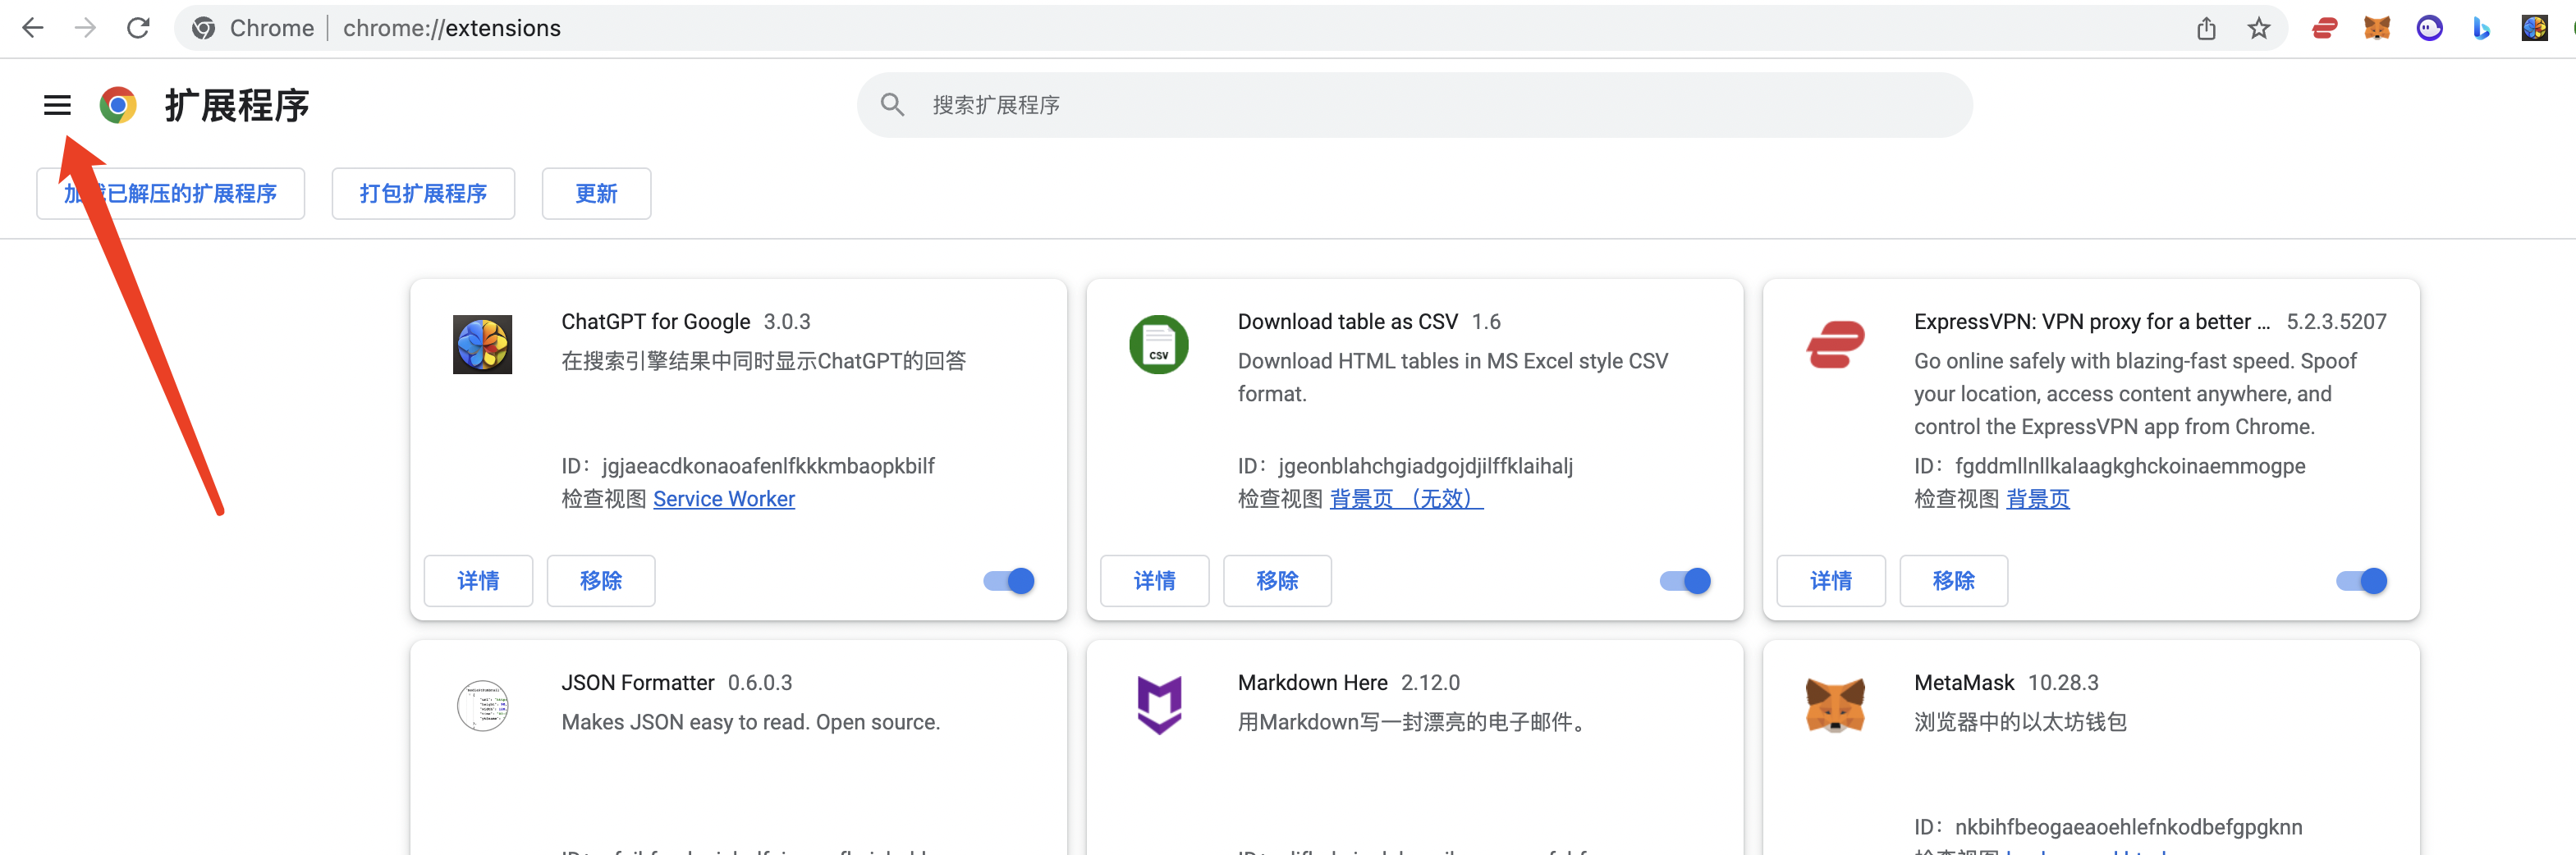
Task: Click the 打包扩展程序 button
Action: click(x=423, y=193)
